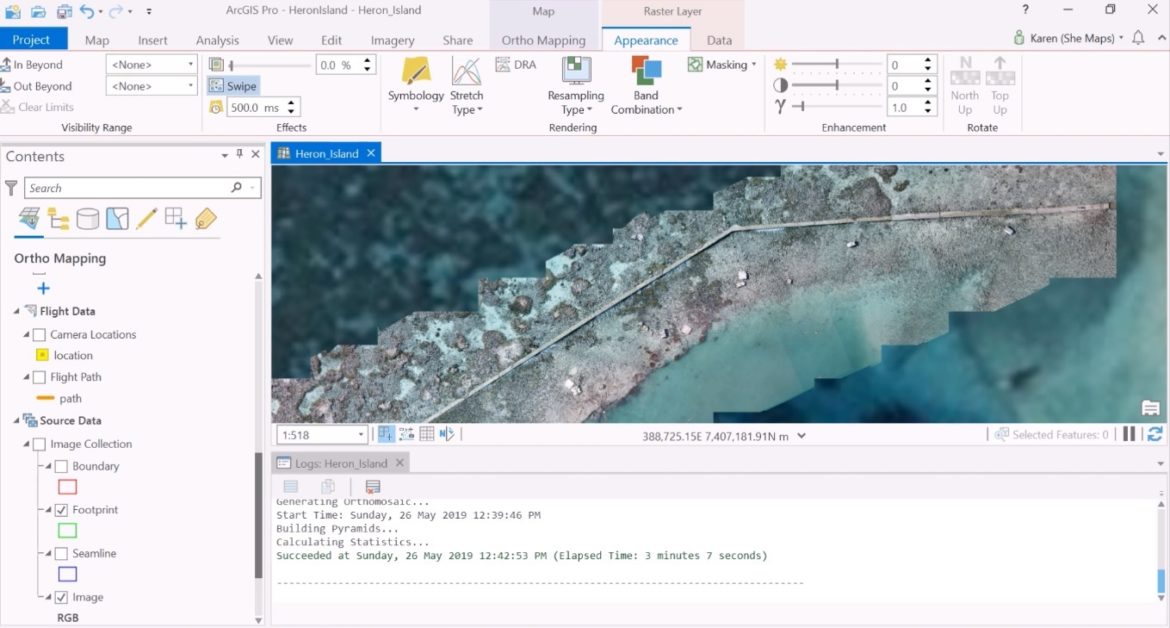
Task: Uncheck the Footprint layer checkbox
Action: point(62,510)
